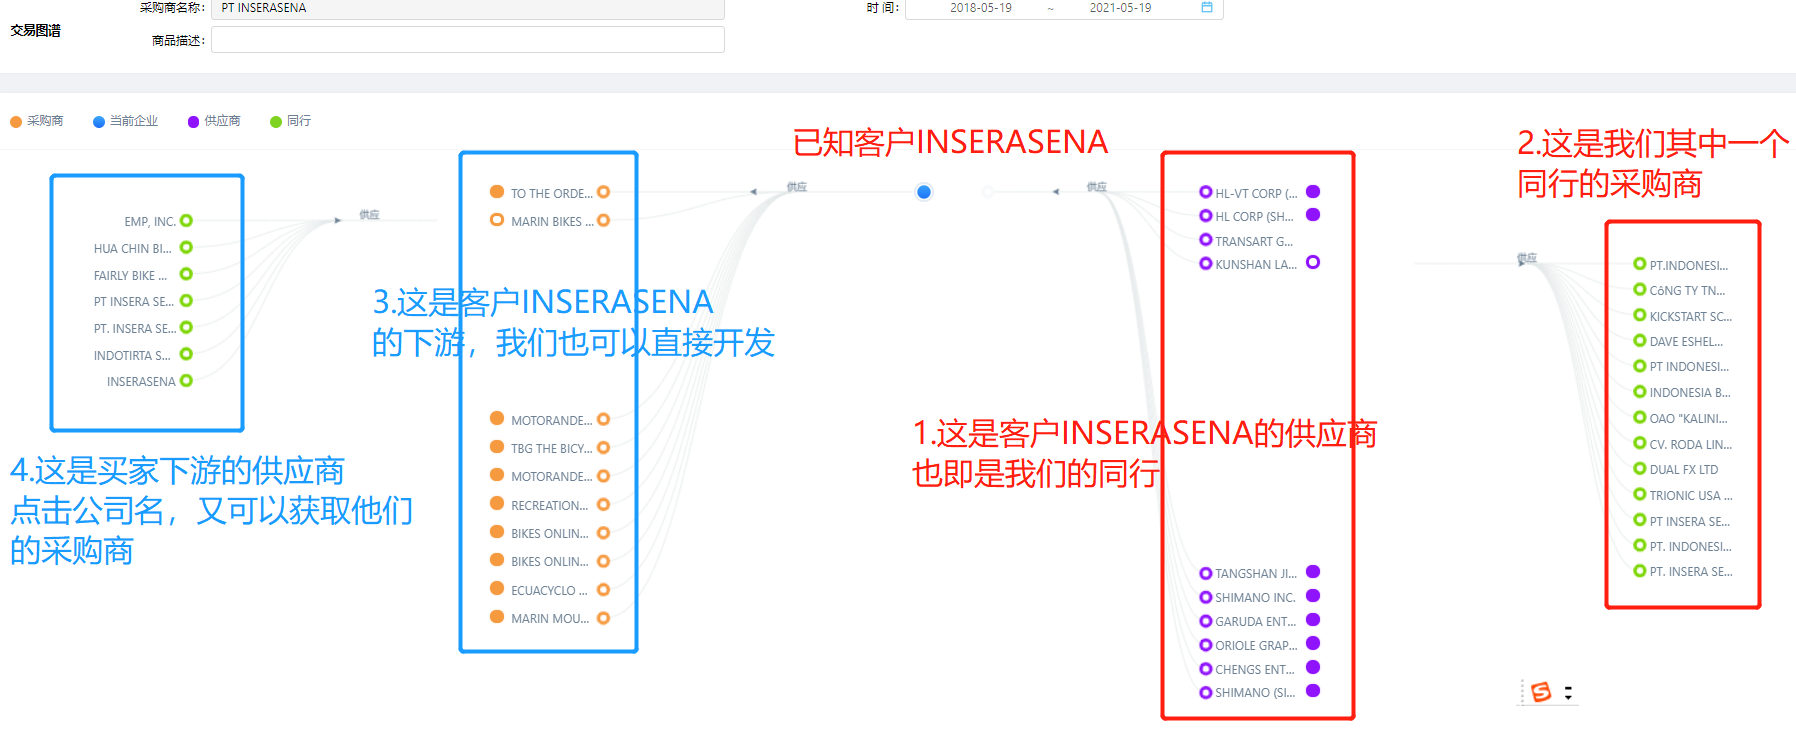Click KICKSTART SC... peer node
The width and height of the screenshot is (1796, 736).
click(x=1640, y=315)
